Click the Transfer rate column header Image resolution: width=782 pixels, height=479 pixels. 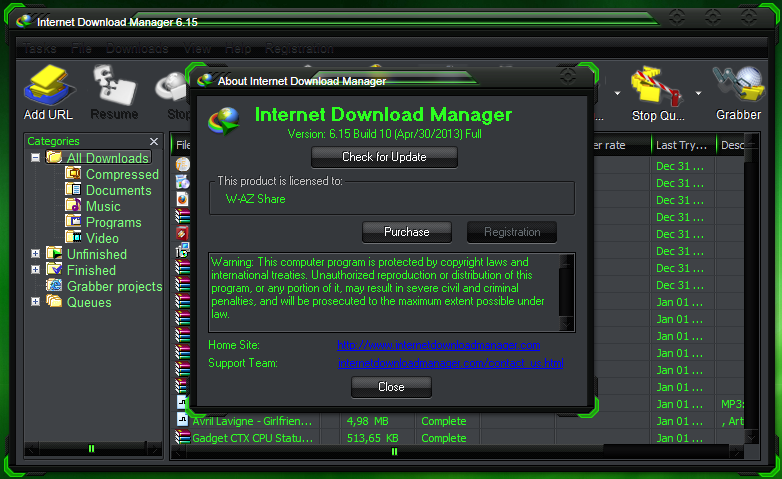click(621, 145)
